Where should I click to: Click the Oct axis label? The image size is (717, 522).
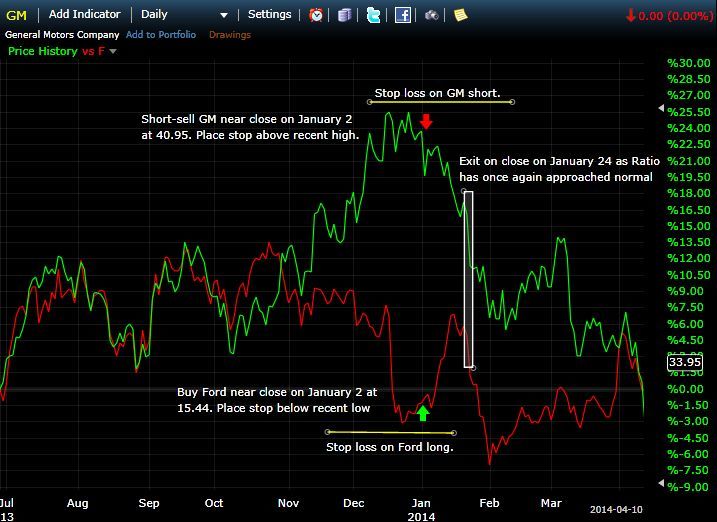[214, 503]
